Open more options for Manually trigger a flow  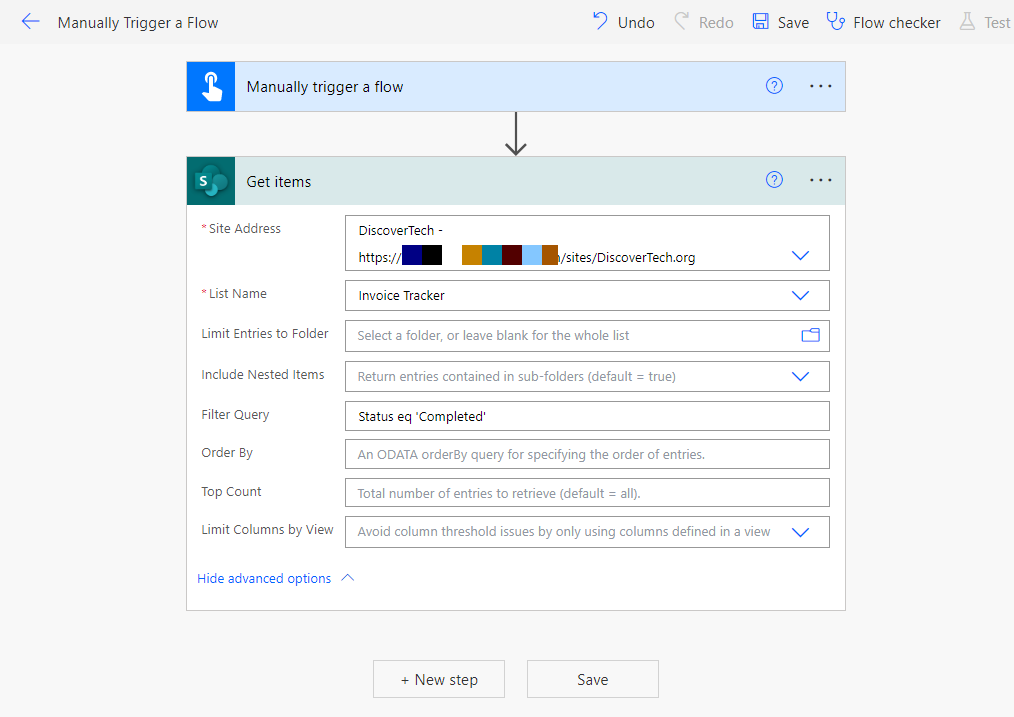pos(821,86)
